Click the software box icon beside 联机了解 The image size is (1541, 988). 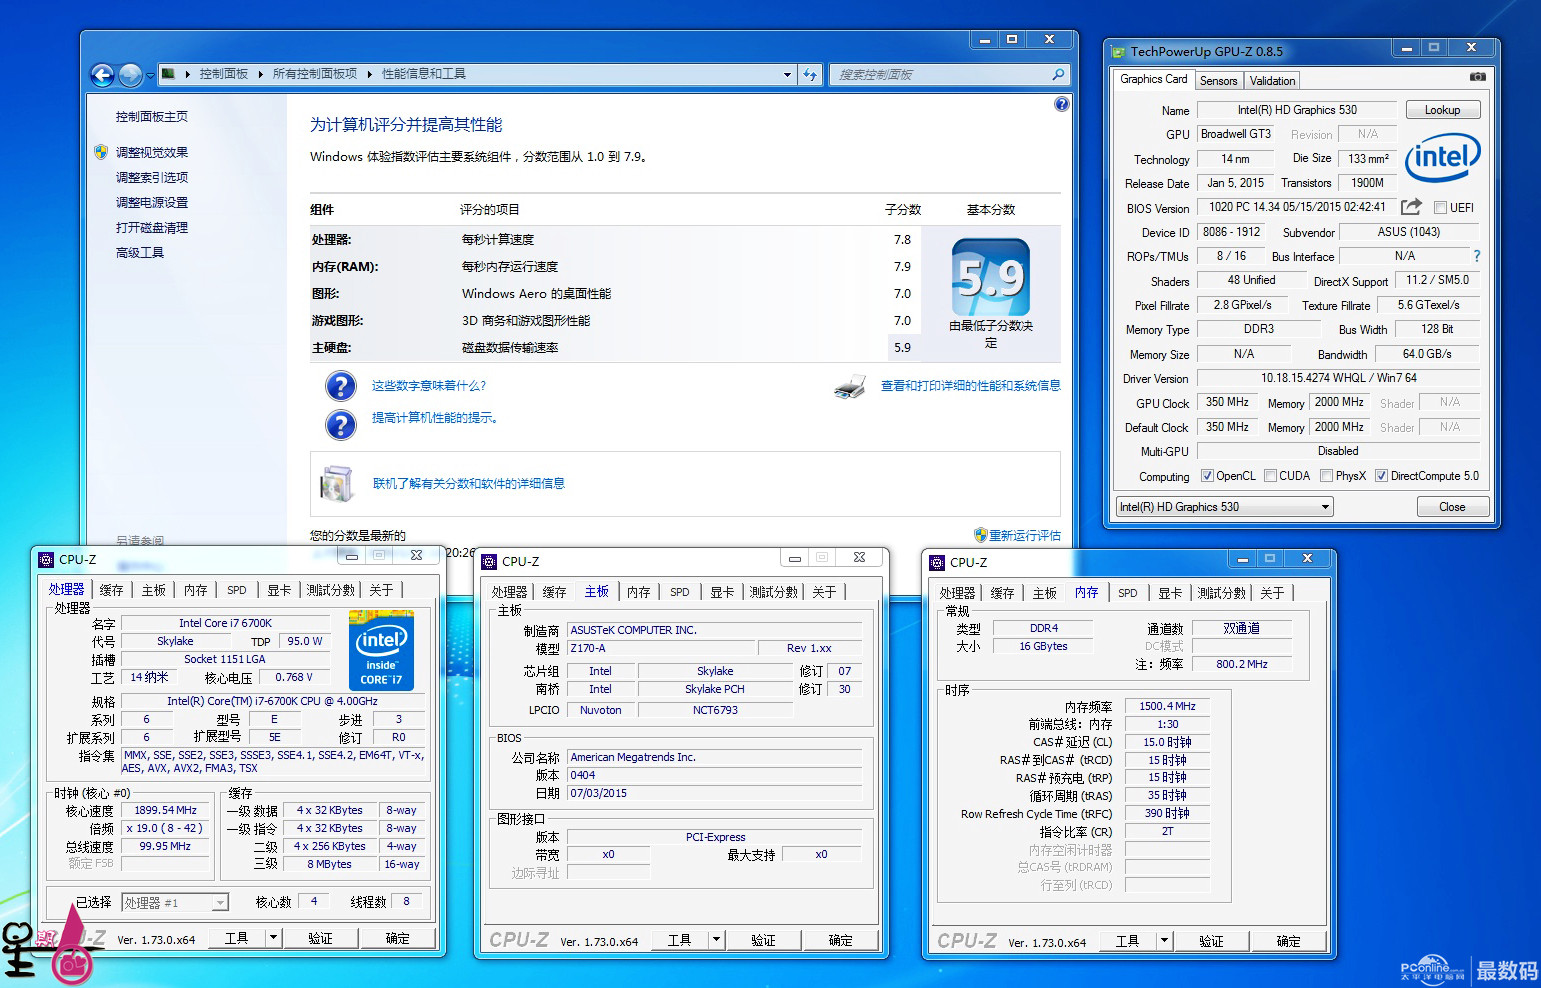(x=337, y=483)
